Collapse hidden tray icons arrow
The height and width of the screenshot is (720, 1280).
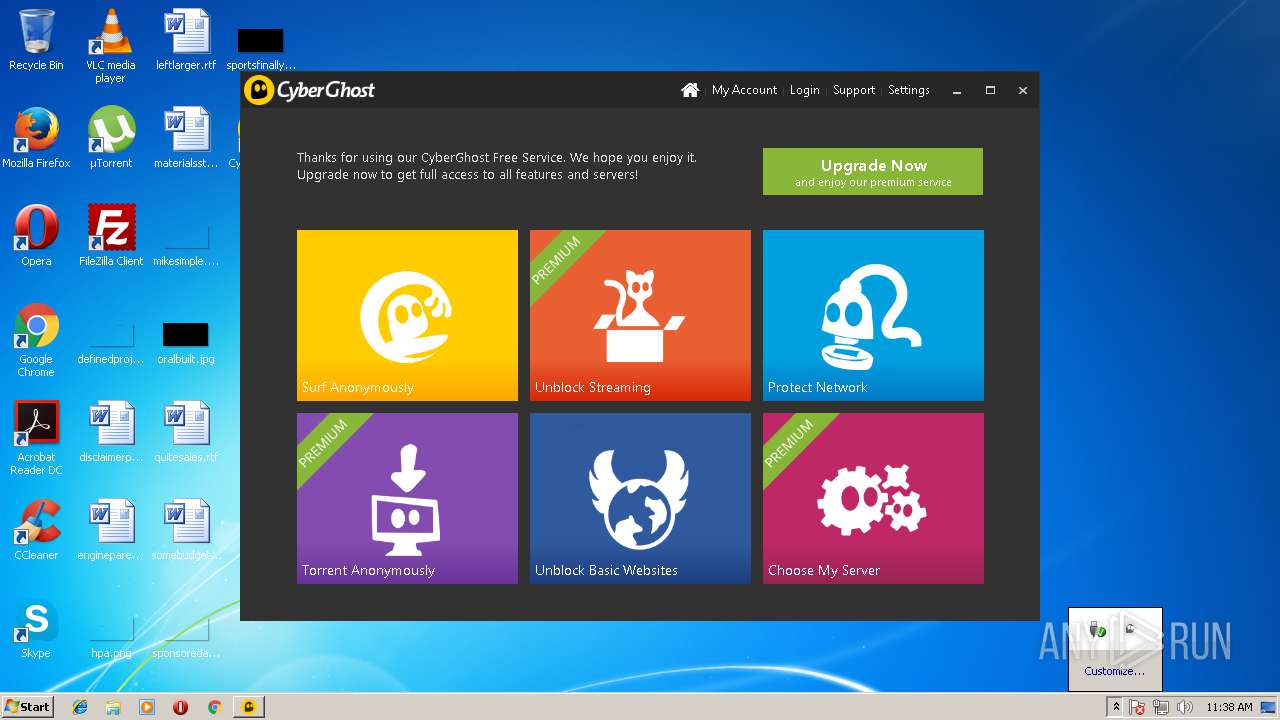pyautogui.click(x=1117, y=707)
